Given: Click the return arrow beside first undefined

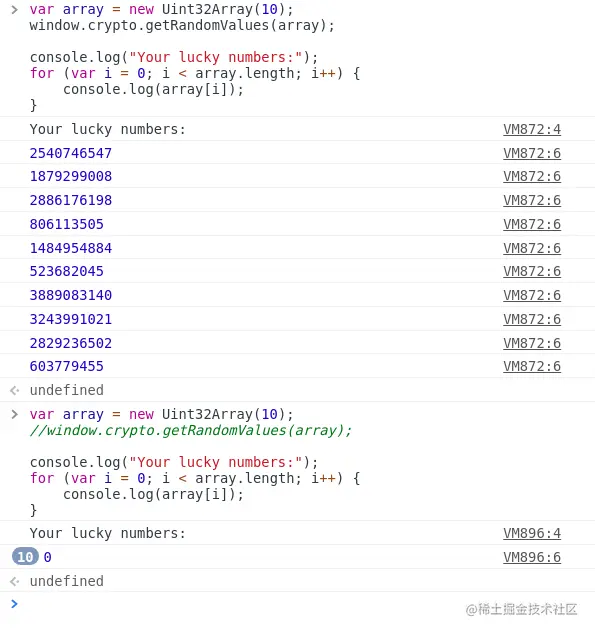Looking at the screenshot, I should 15,390.
